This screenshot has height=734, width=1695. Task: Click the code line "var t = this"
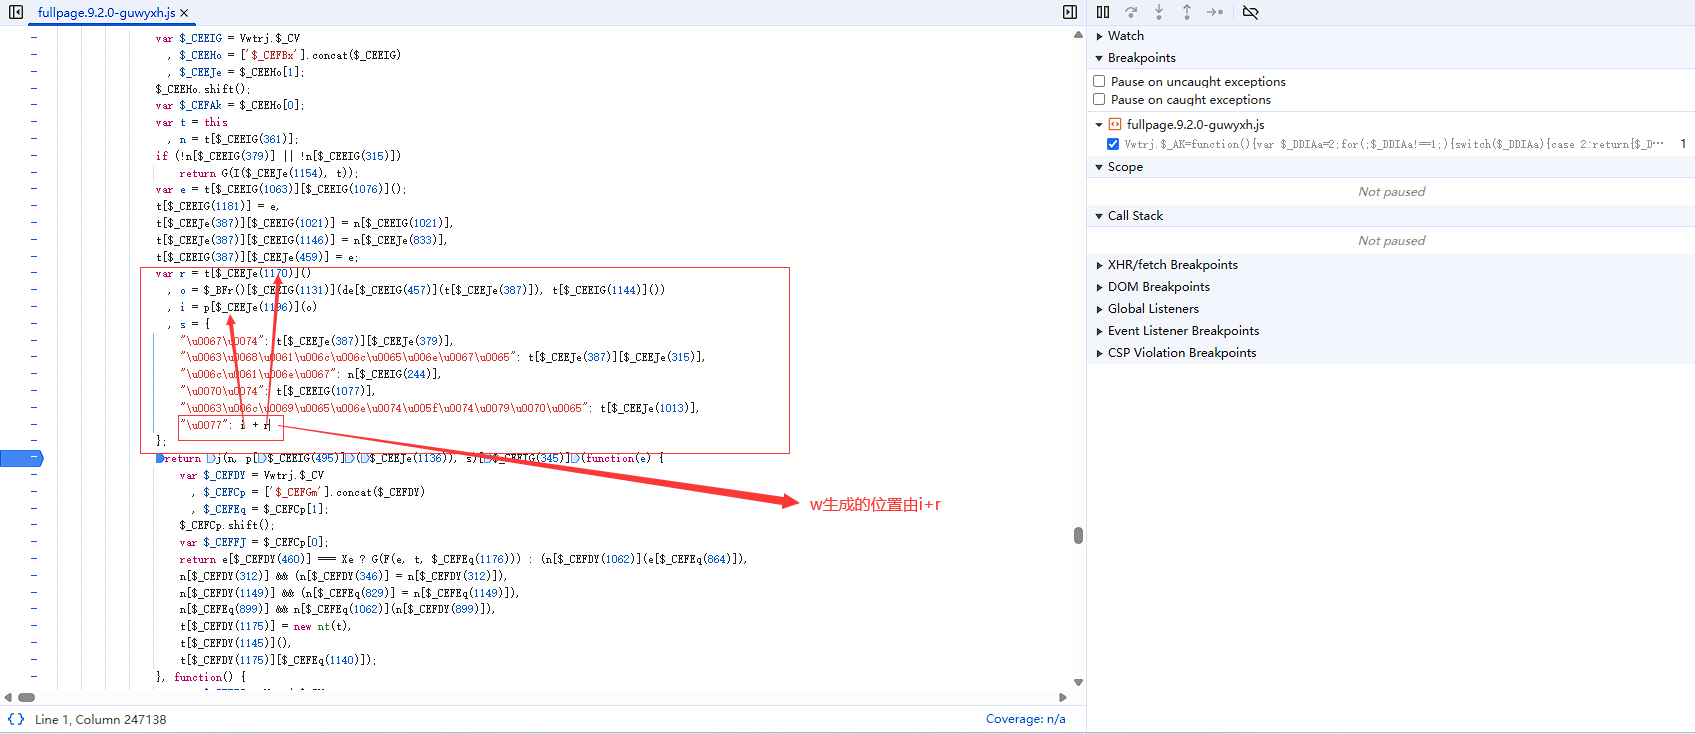click(191, 122)
